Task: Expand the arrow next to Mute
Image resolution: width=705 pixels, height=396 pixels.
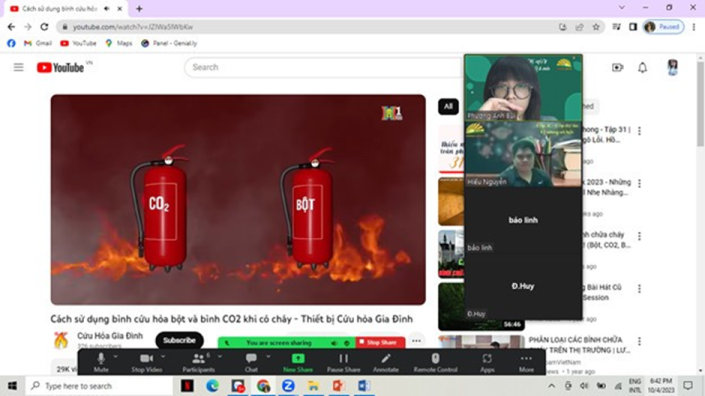Action: click(116, 356)
